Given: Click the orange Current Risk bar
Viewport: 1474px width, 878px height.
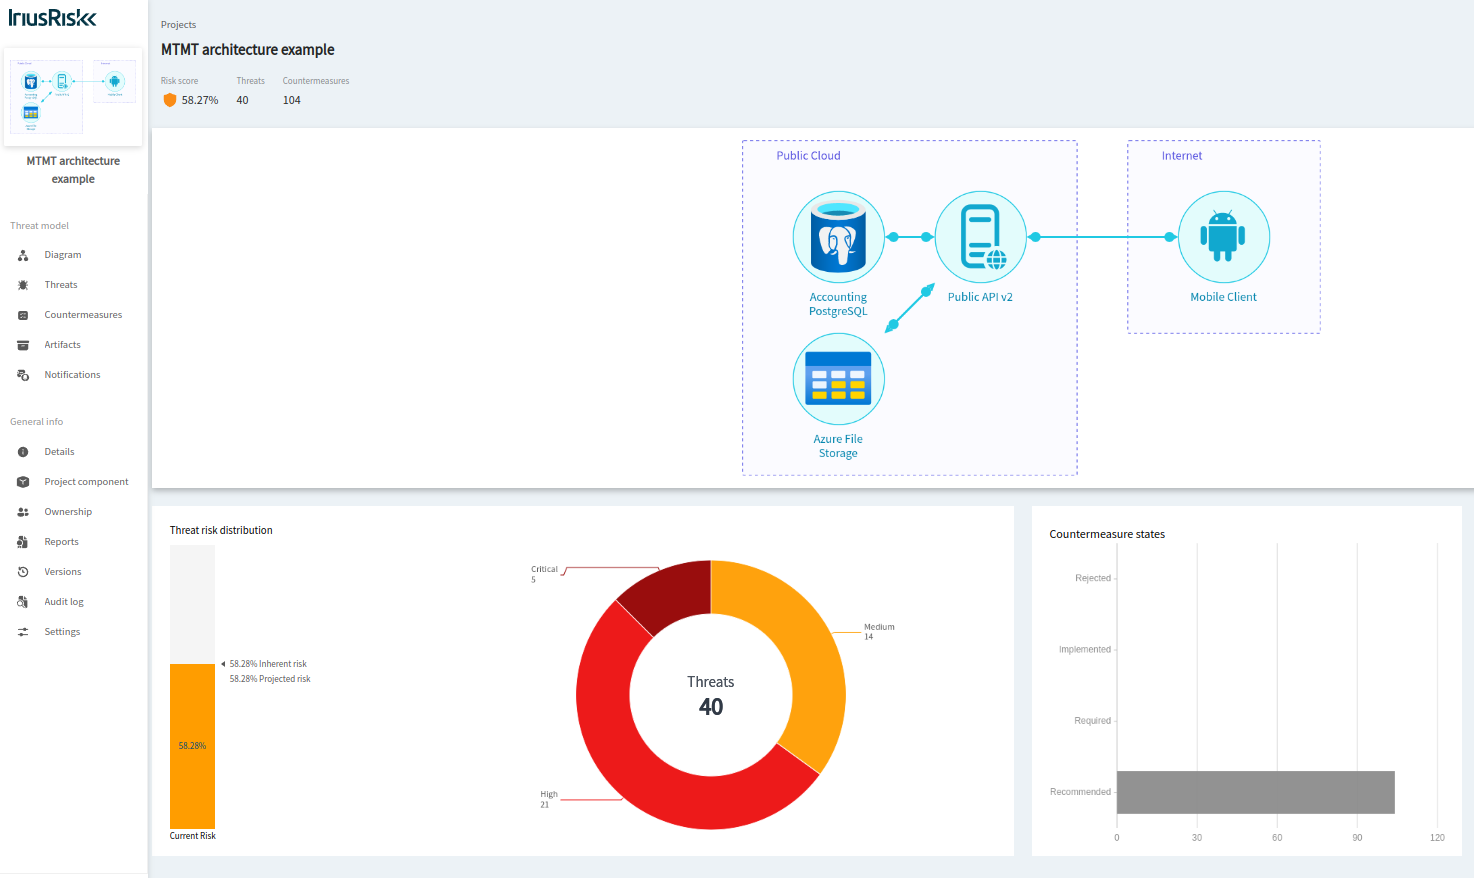Looking at the screenshot, I should tap(192, 745).
